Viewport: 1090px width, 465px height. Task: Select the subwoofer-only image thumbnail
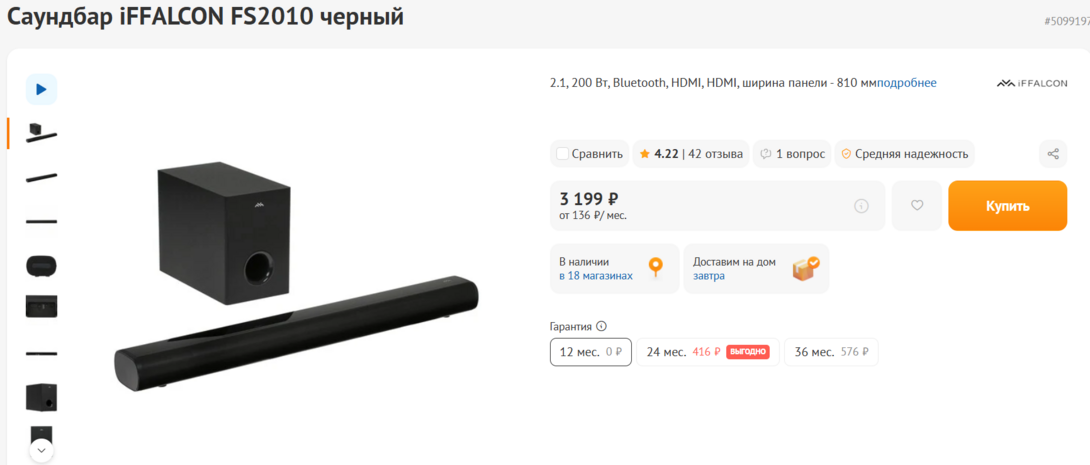[x=41, y=397]
